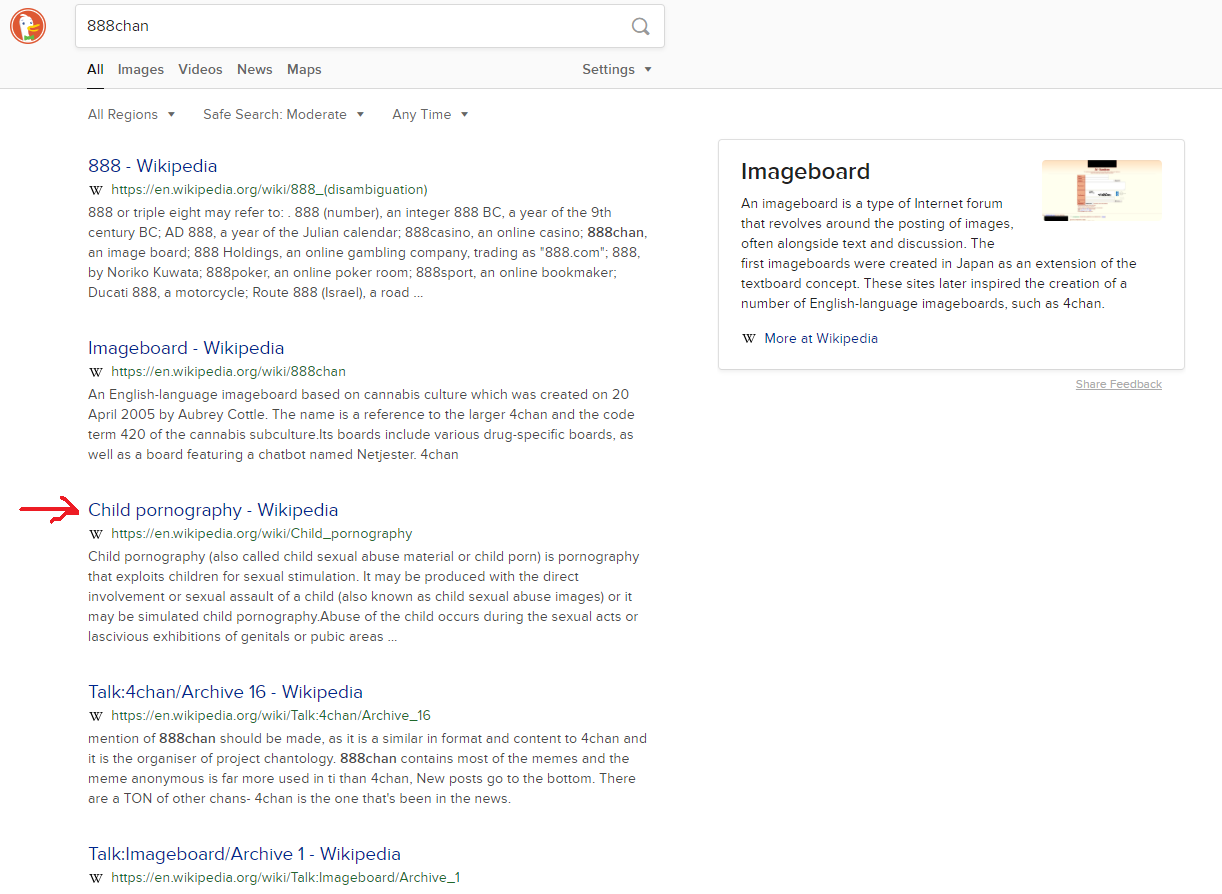Click the snippet starting 'An English-language imageboard based on cannabis'
This screenshot has width=1222, height=894.
361,425
